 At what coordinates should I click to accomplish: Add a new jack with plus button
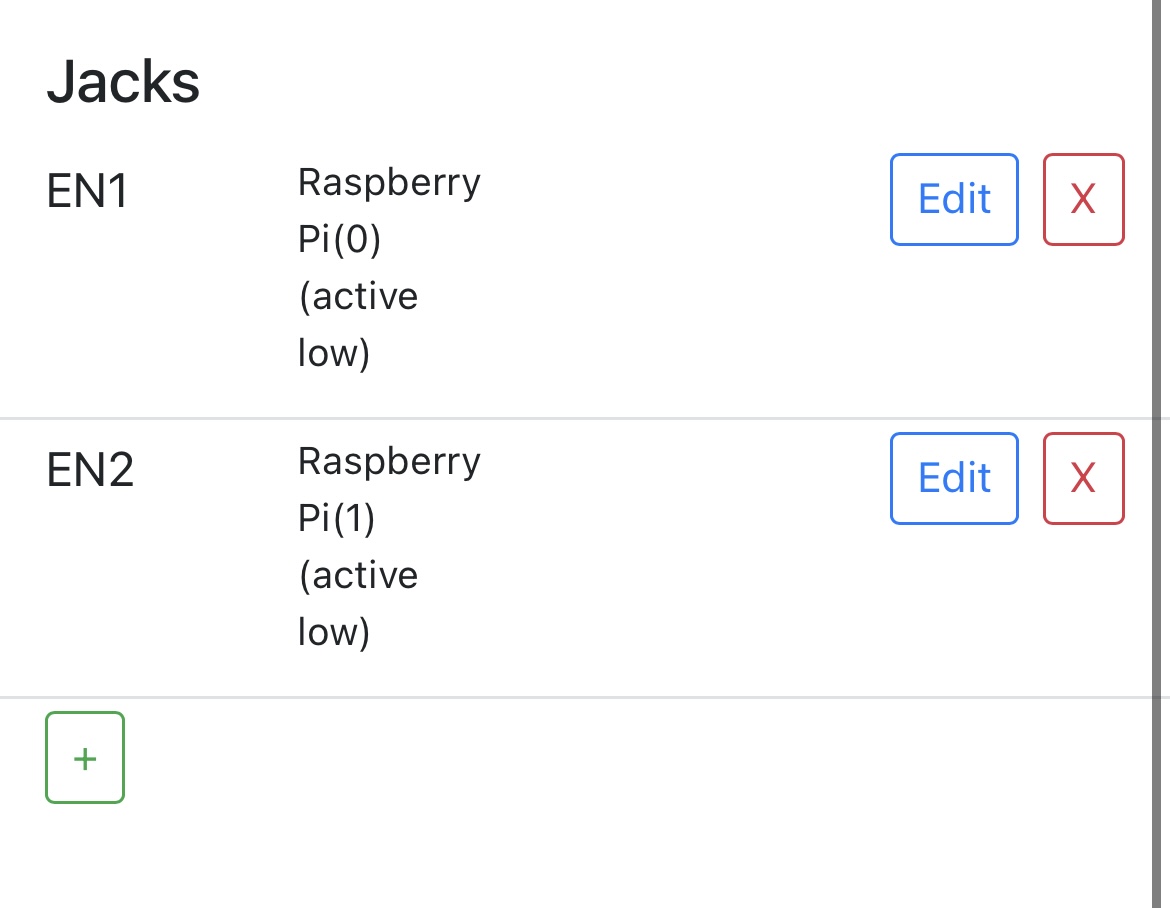85,758
